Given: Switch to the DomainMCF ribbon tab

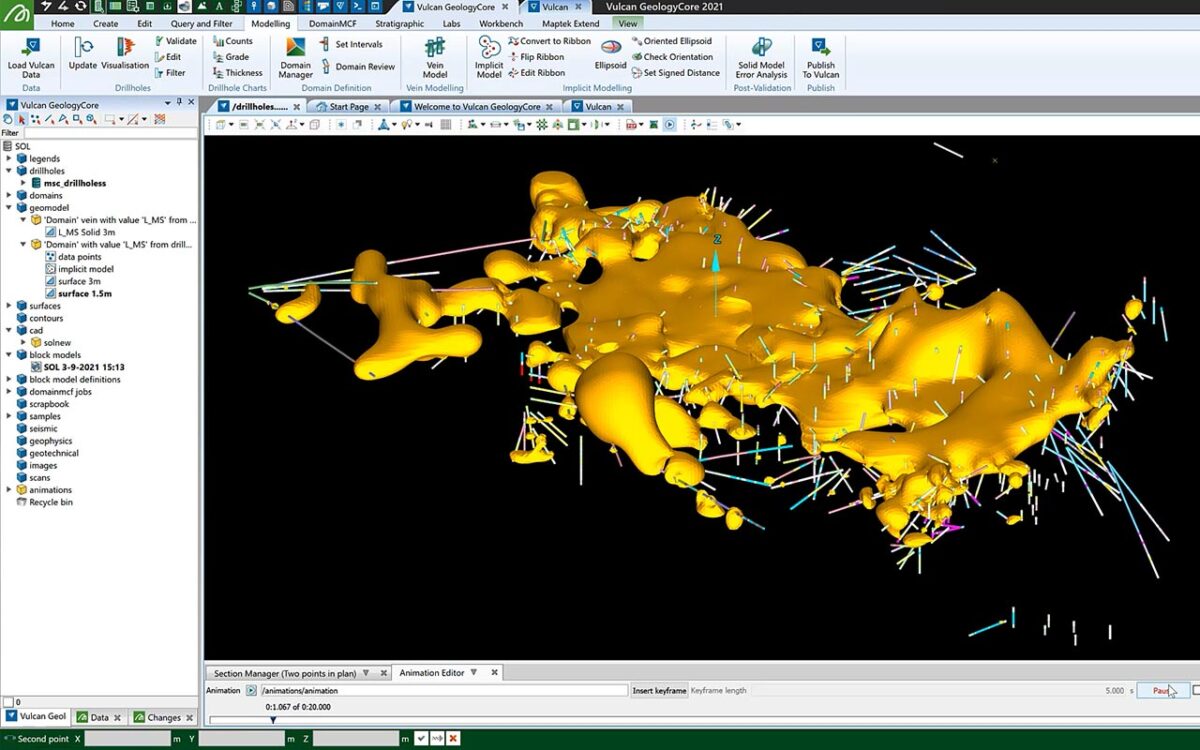Looking at the screenshot, I should [332, 23].
